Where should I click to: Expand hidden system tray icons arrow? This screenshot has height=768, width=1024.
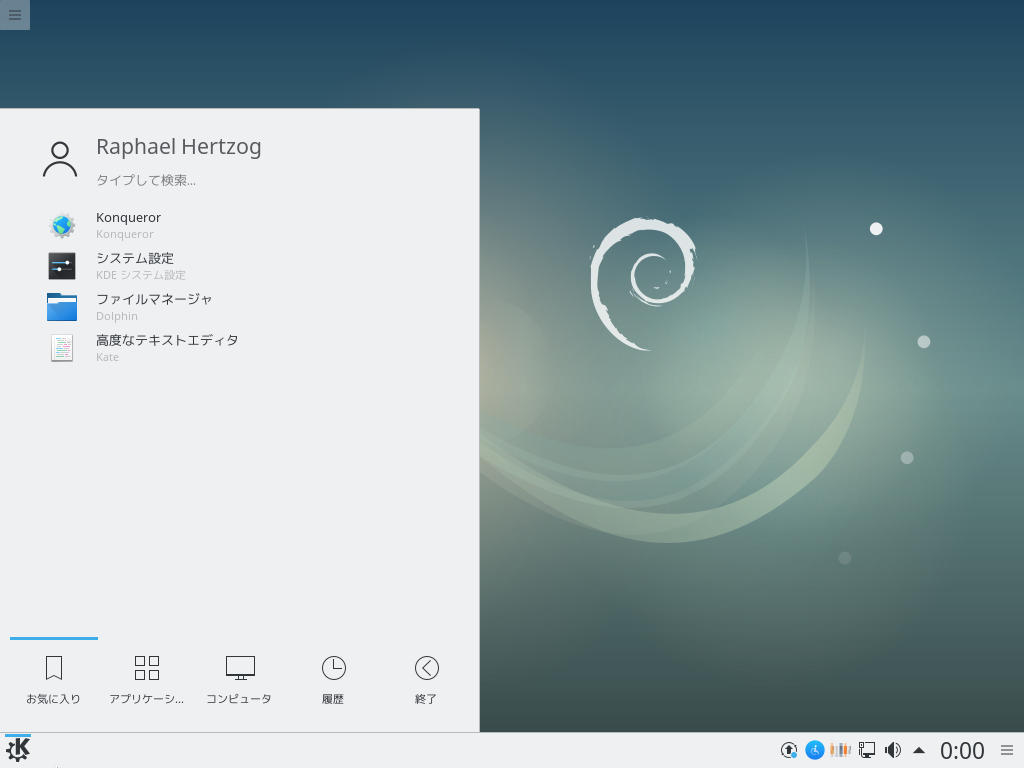click(919, 750)
